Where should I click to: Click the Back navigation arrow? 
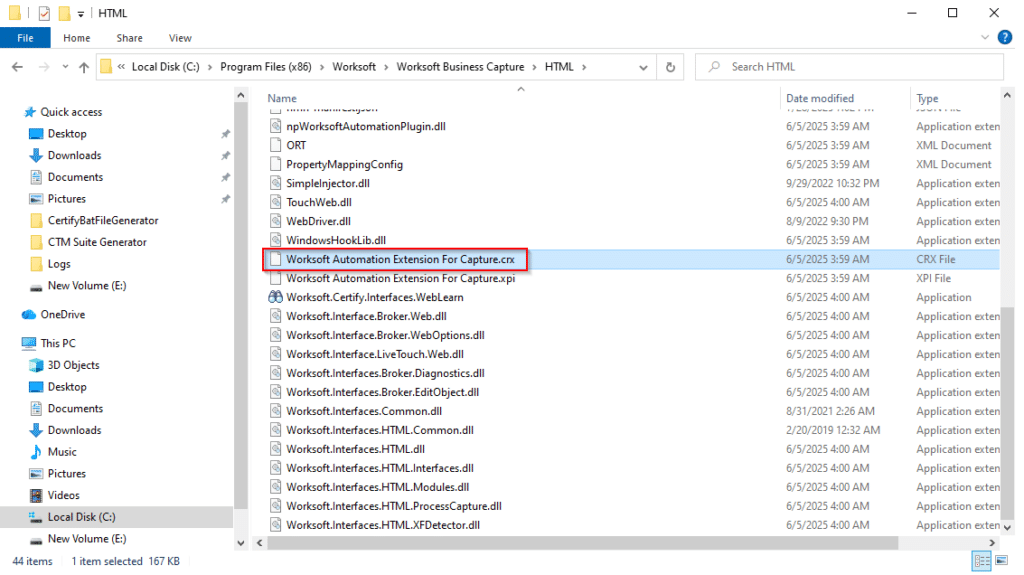18,67
